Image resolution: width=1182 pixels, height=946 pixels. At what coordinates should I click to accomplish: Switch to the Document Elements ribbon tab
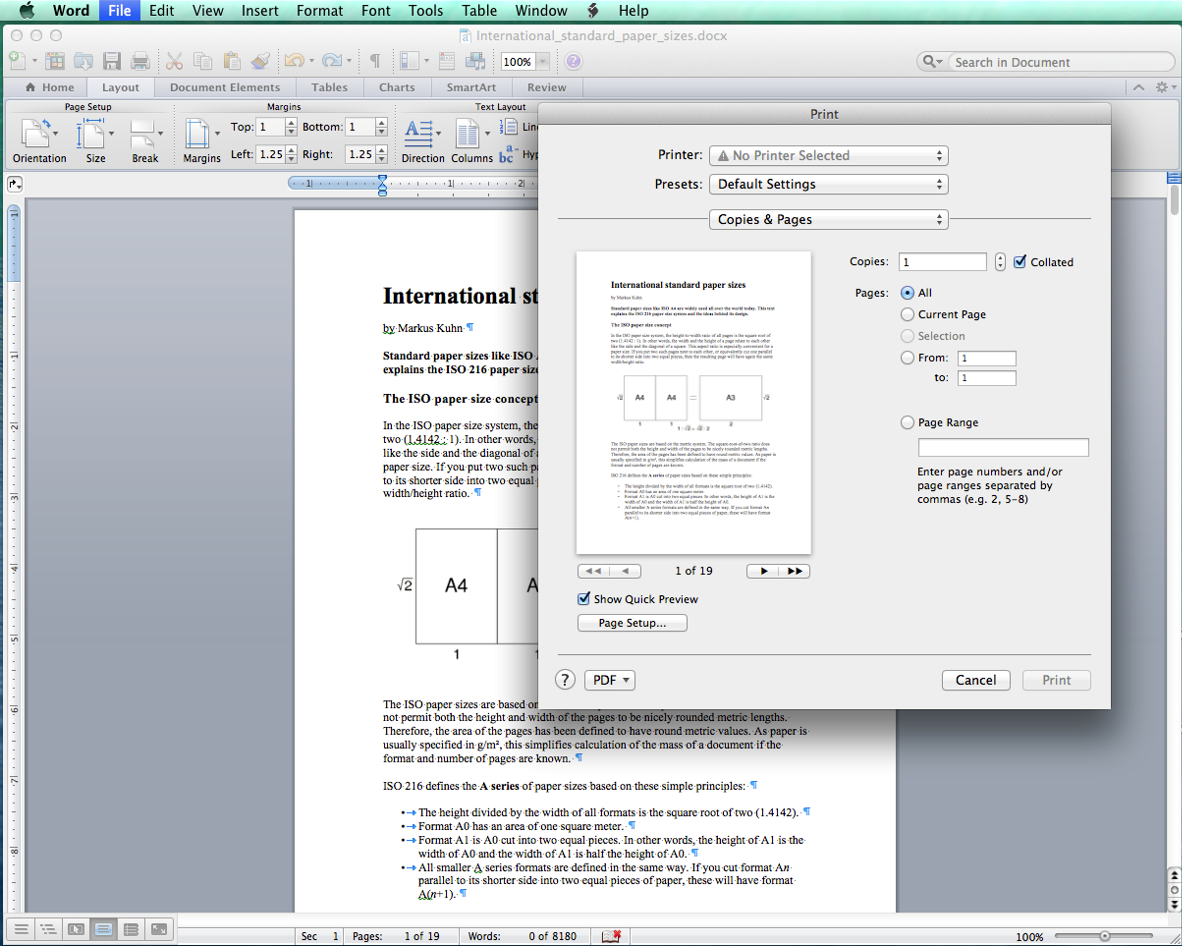[x=225, y=87]
